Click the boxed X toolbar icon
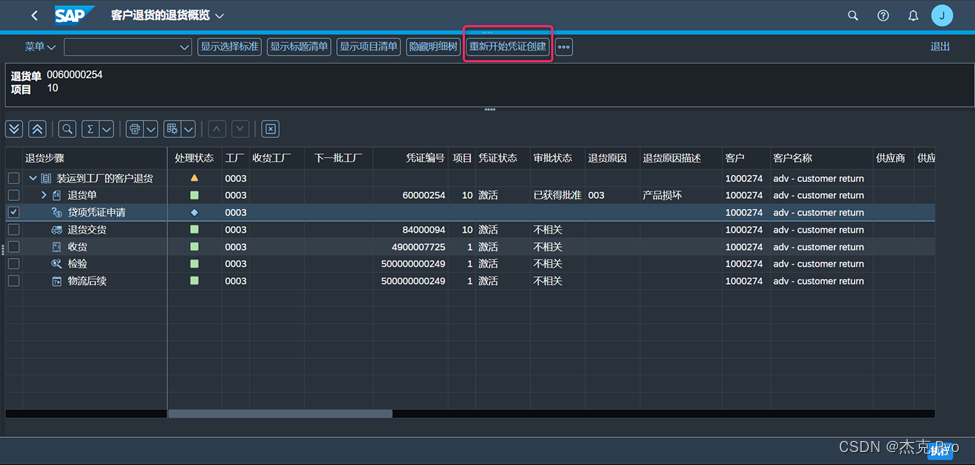The width and height of the screenshot is (975, 465). click(270, 129)
